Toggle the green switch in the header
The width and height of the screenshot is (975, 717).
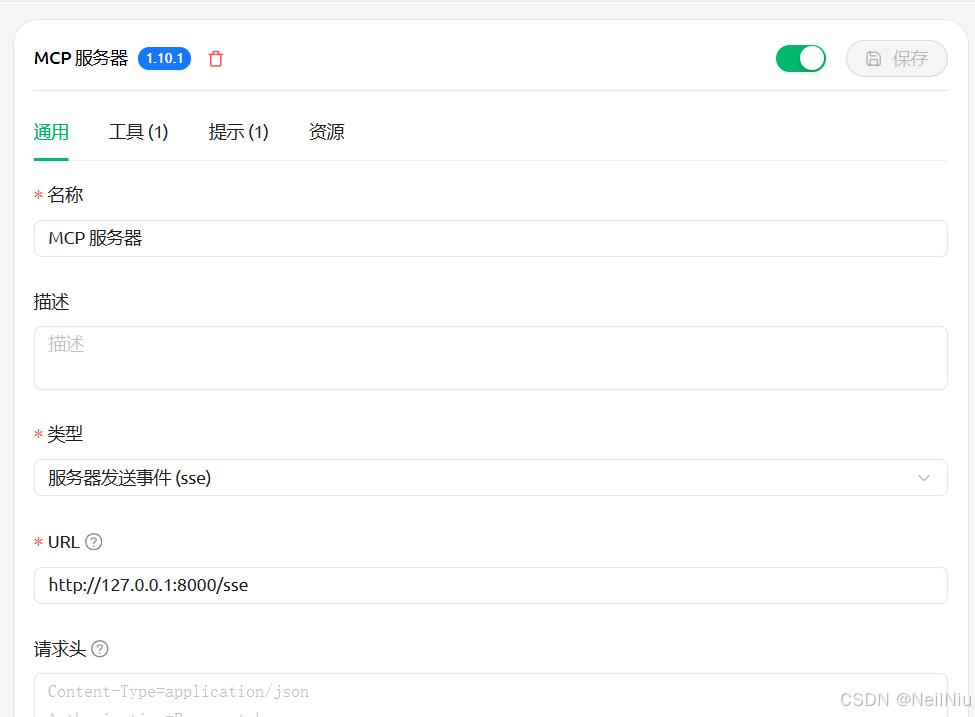800,58
